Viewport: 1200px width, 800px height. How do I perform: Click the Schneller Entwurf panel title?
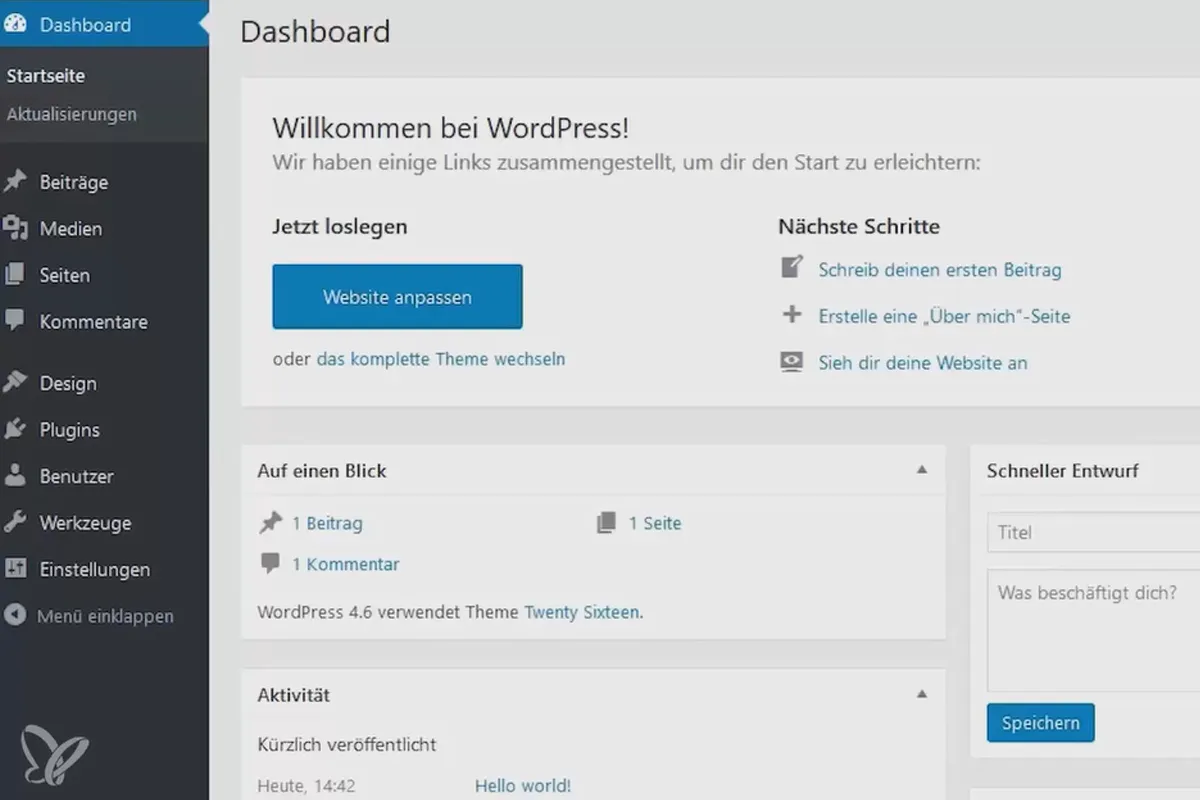[1063, 471]
